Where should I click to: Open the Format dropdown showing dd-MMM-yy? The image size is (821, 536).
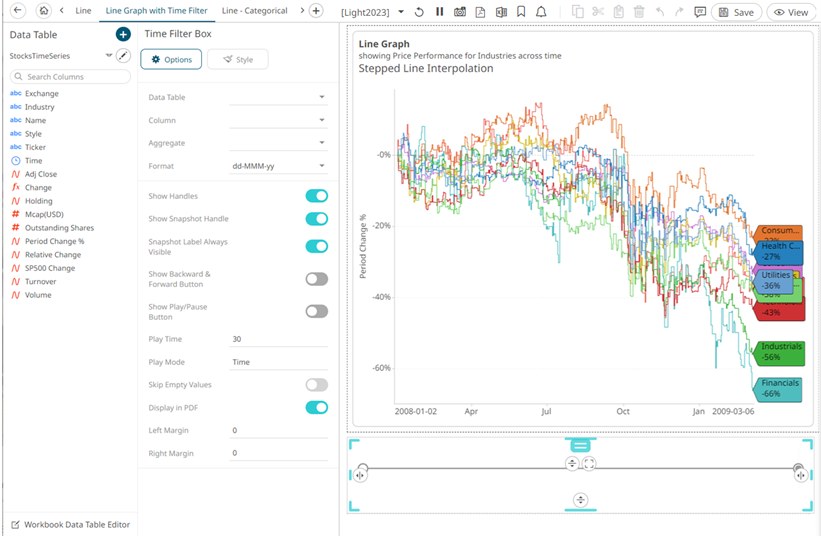tap(278, 166)
